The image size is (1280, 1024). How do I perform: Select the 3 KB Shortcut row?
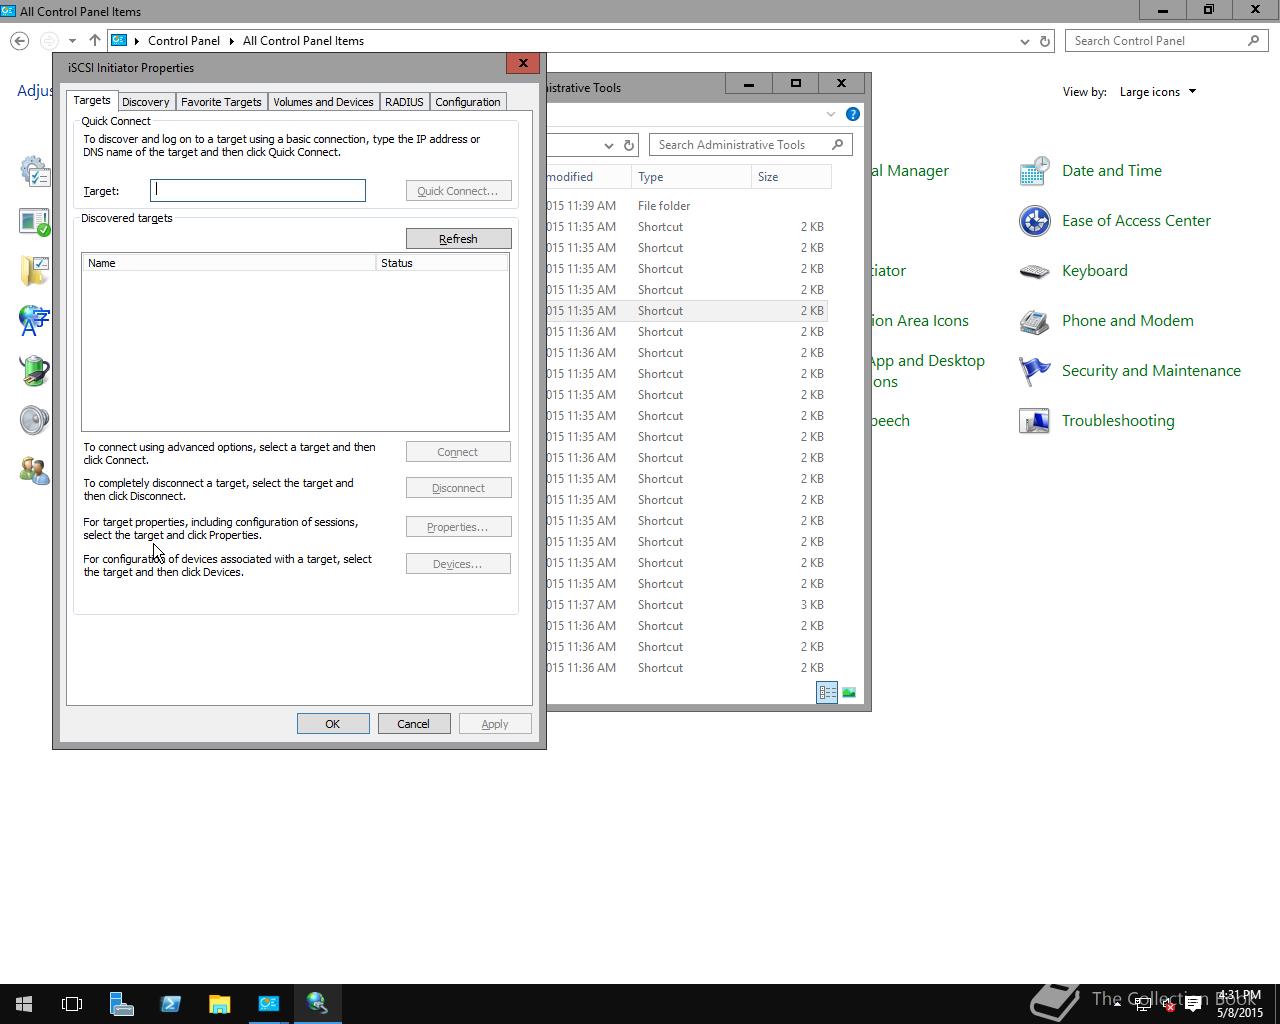[x=687, y=605]
